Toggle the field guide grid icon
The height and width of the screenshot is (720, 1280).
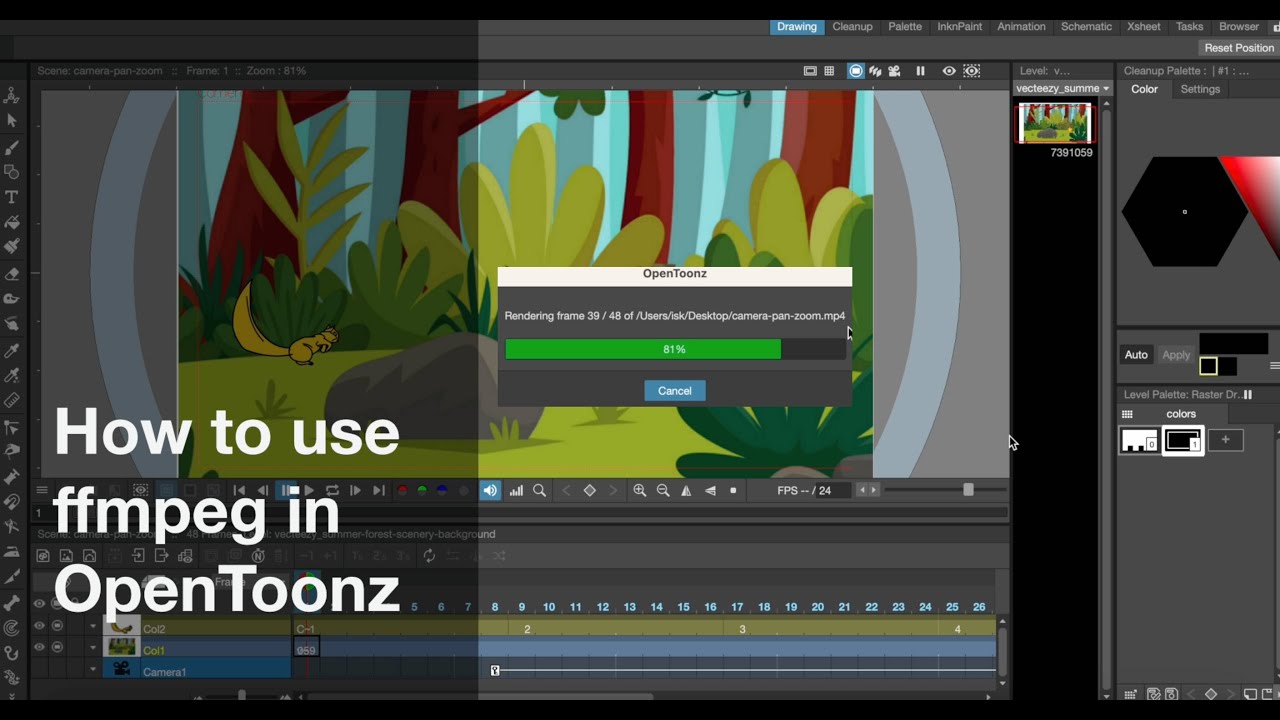(829, 71)
